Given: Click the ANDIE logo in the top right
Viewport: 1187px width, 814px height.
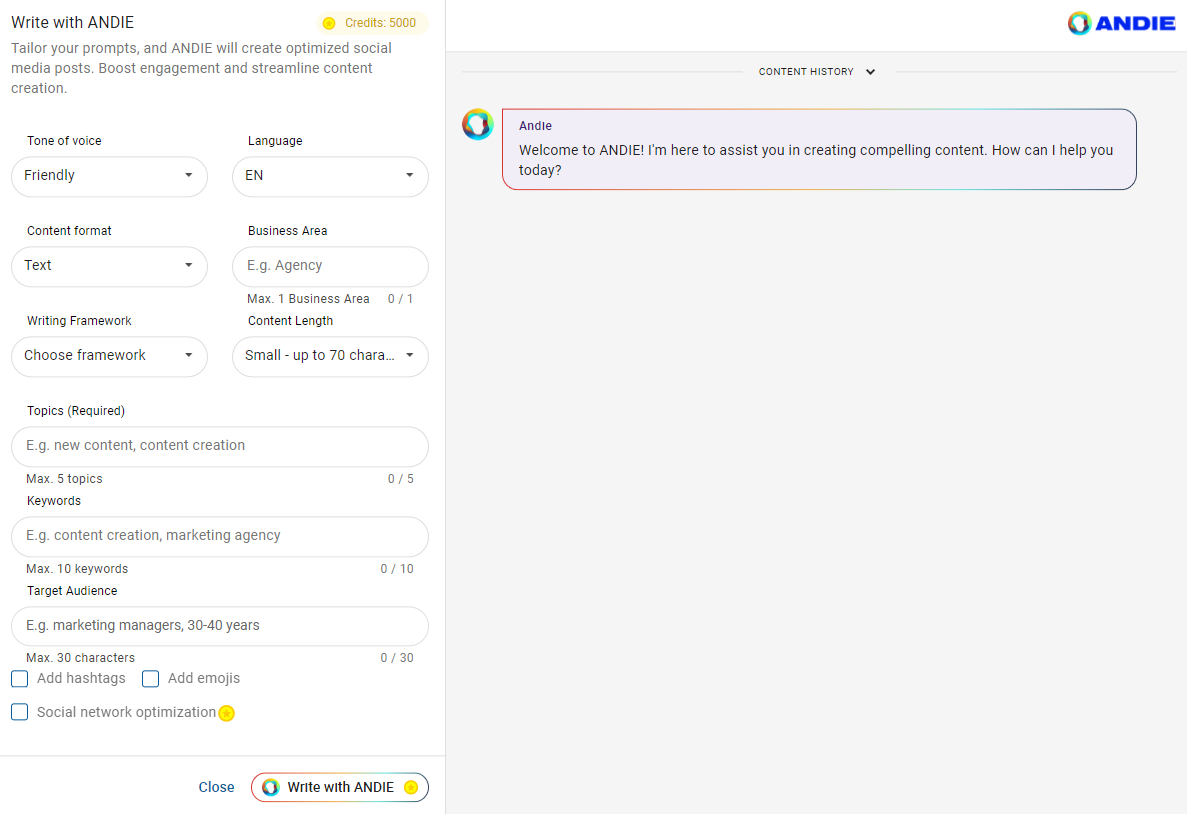Looking at the screenshot, I should click(1121, 23).
